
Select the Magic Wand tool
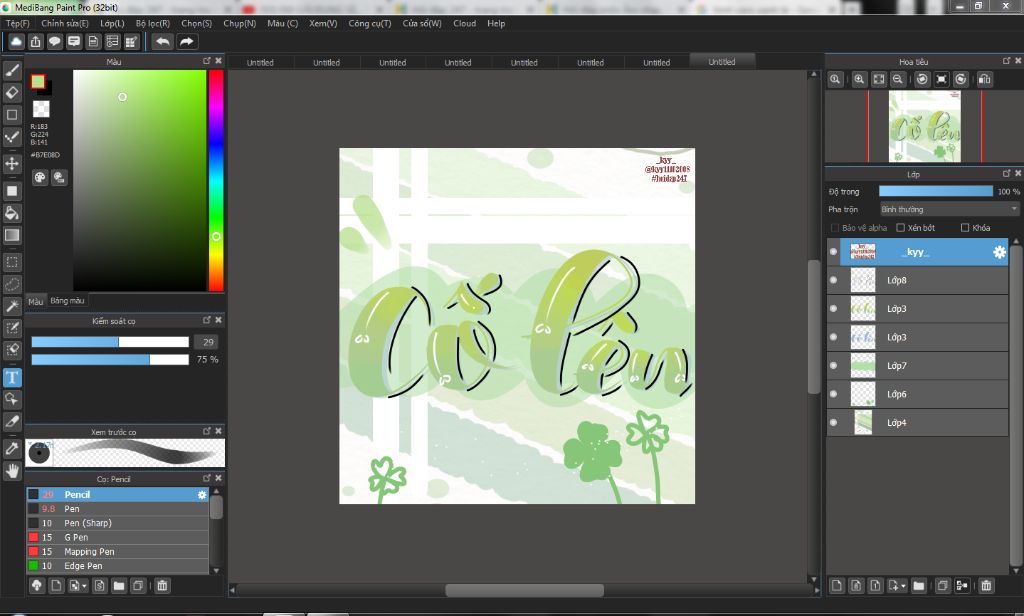(12, 306)
